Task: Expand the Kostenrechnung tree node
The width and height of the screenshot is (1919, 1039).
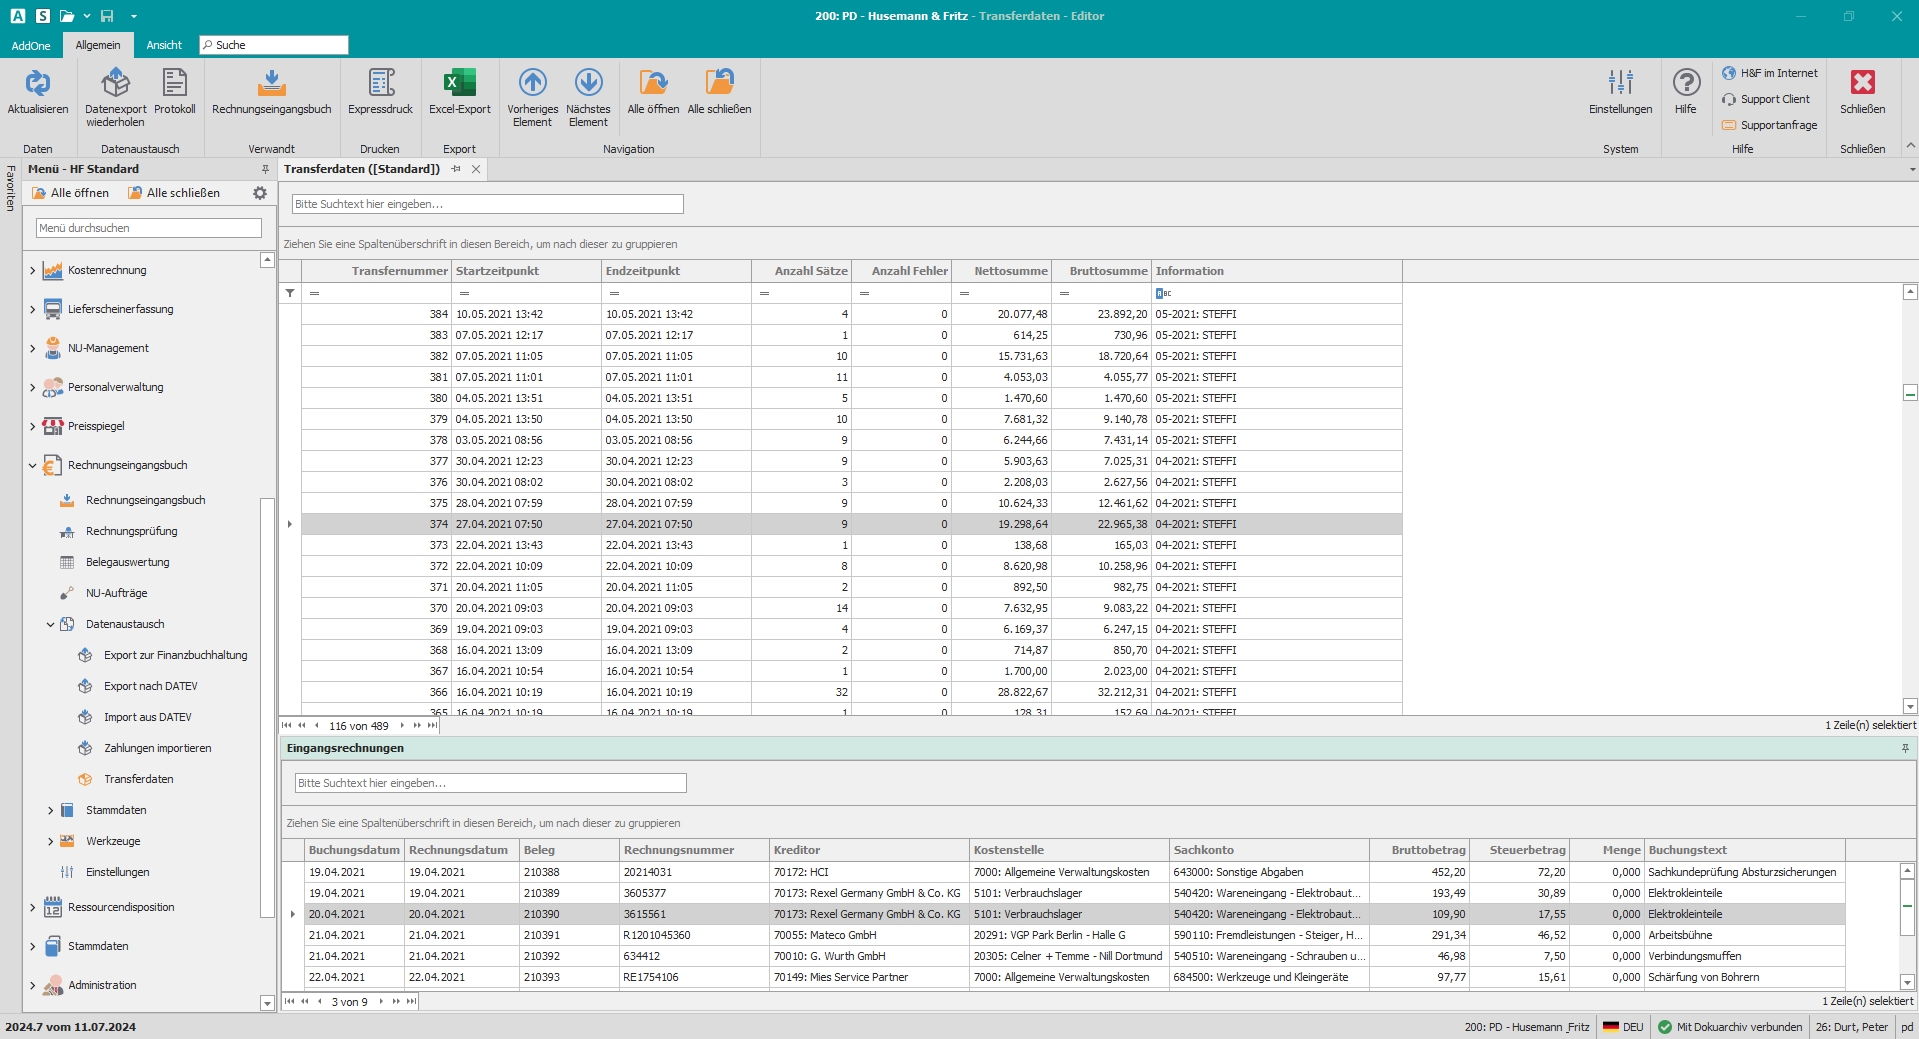Action: [x=32, y=271]
